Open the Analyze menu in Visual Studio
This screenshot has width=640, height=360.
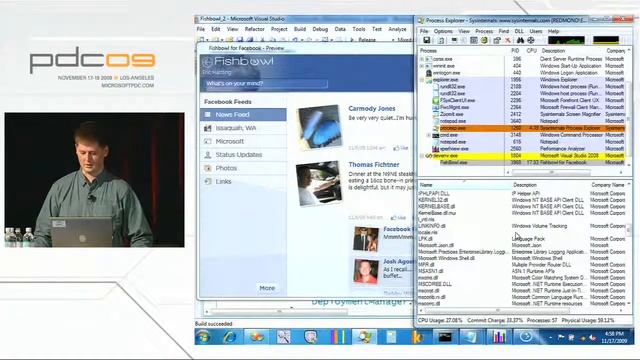click(397, 29)
